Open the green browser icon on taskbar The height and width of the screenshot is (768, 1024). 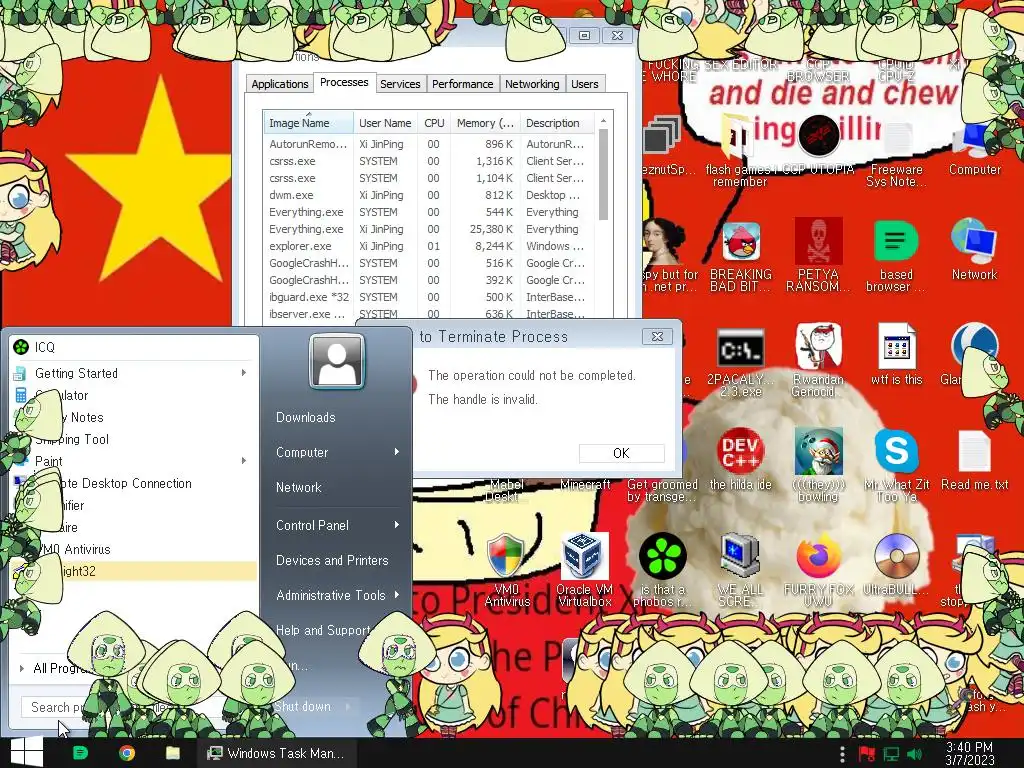[x=80, y=753]
